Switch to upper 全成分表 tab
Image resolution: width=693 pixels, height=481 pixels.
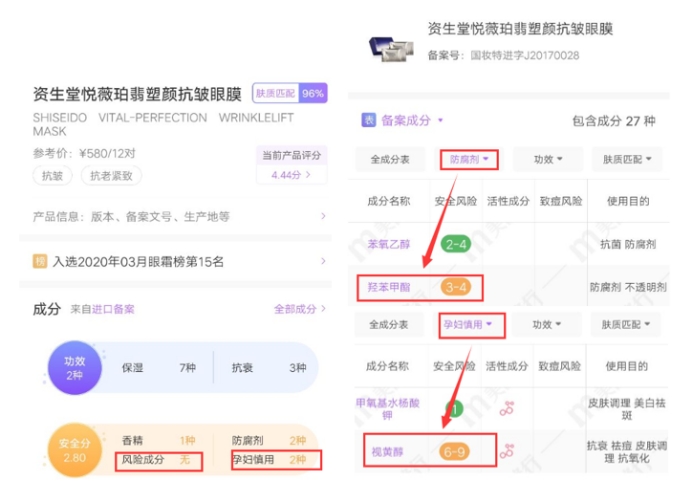coord(390,159)
